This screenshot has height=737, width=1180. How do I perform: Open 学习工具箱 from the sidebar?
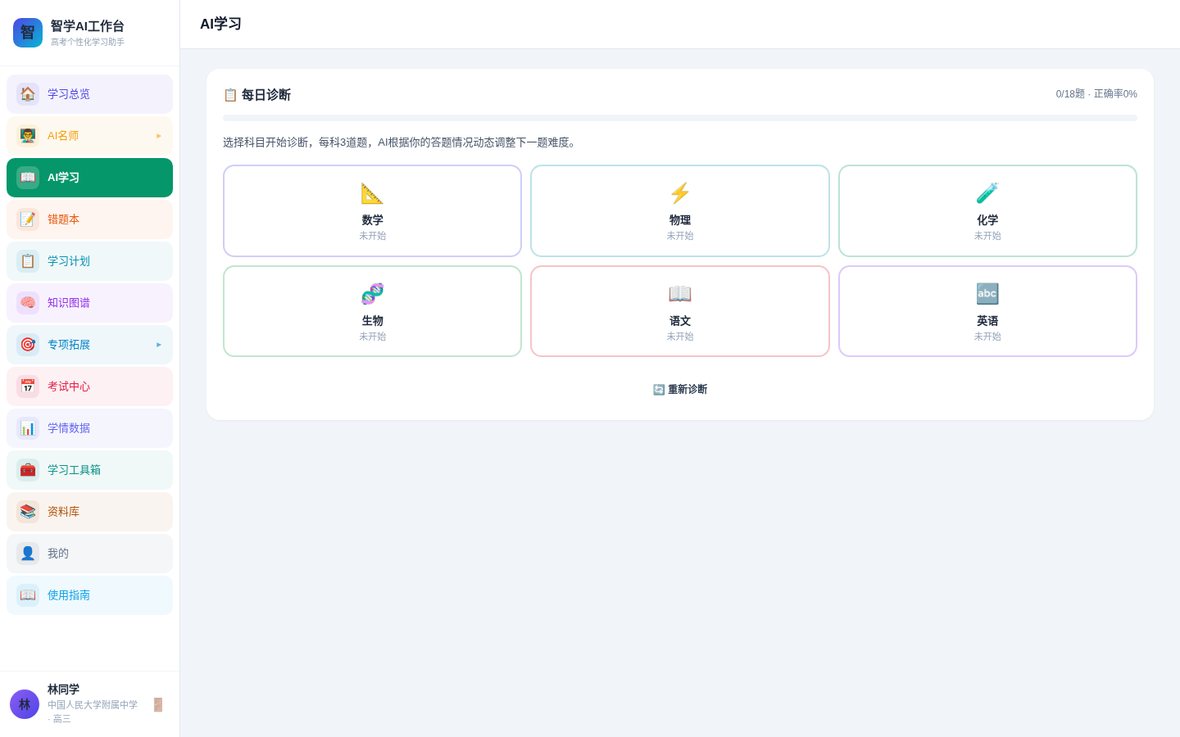[90, 470]
